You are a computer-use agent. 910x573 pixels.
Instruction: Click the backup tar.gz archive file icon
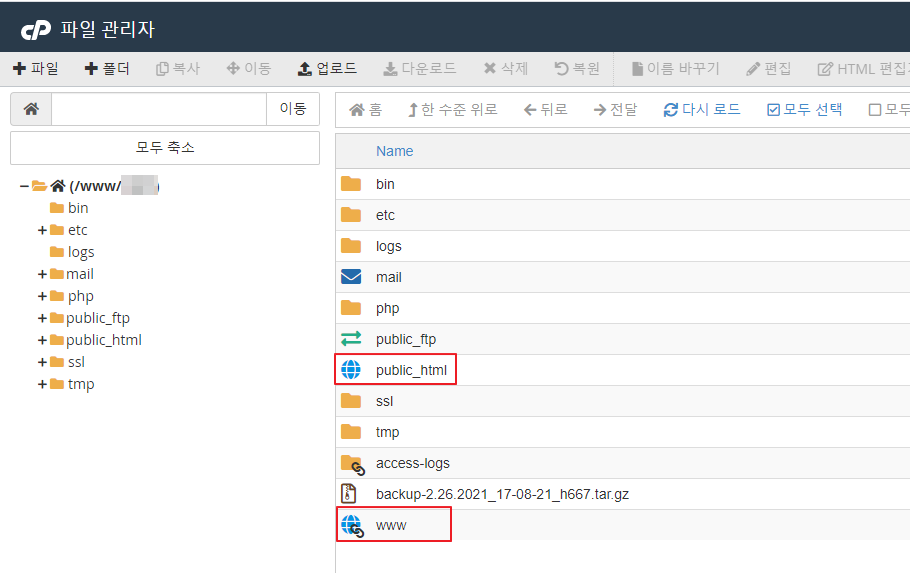click(349, 494)
